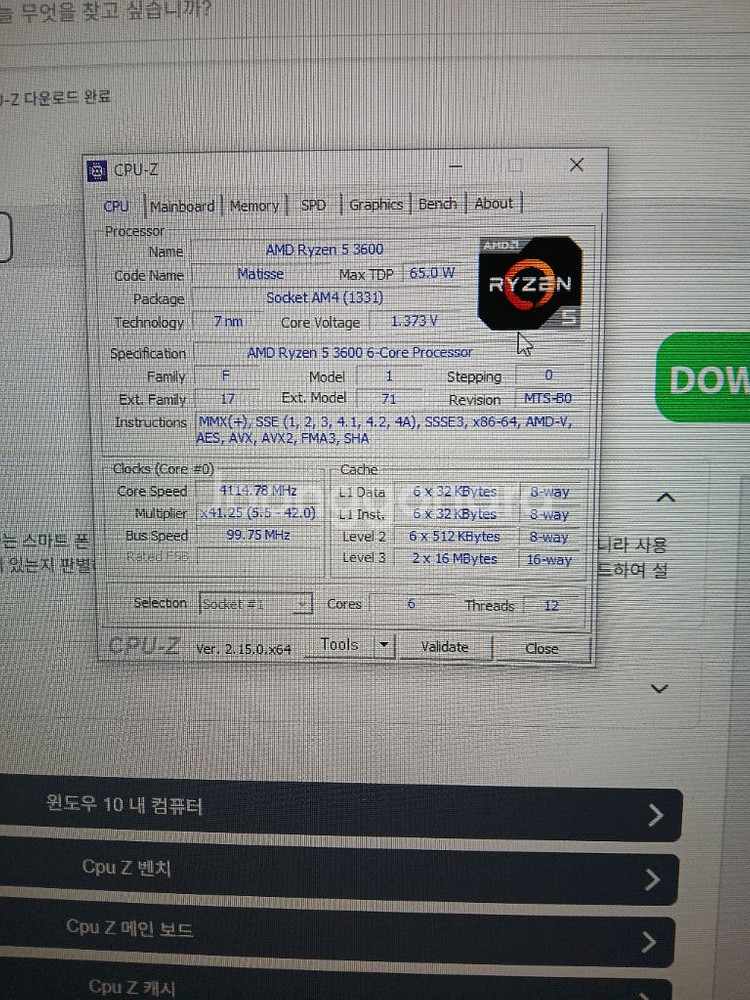Click the MTS-B0 revision value
The width and height of the screenshot is (750, 1000).
coord(548,399)
